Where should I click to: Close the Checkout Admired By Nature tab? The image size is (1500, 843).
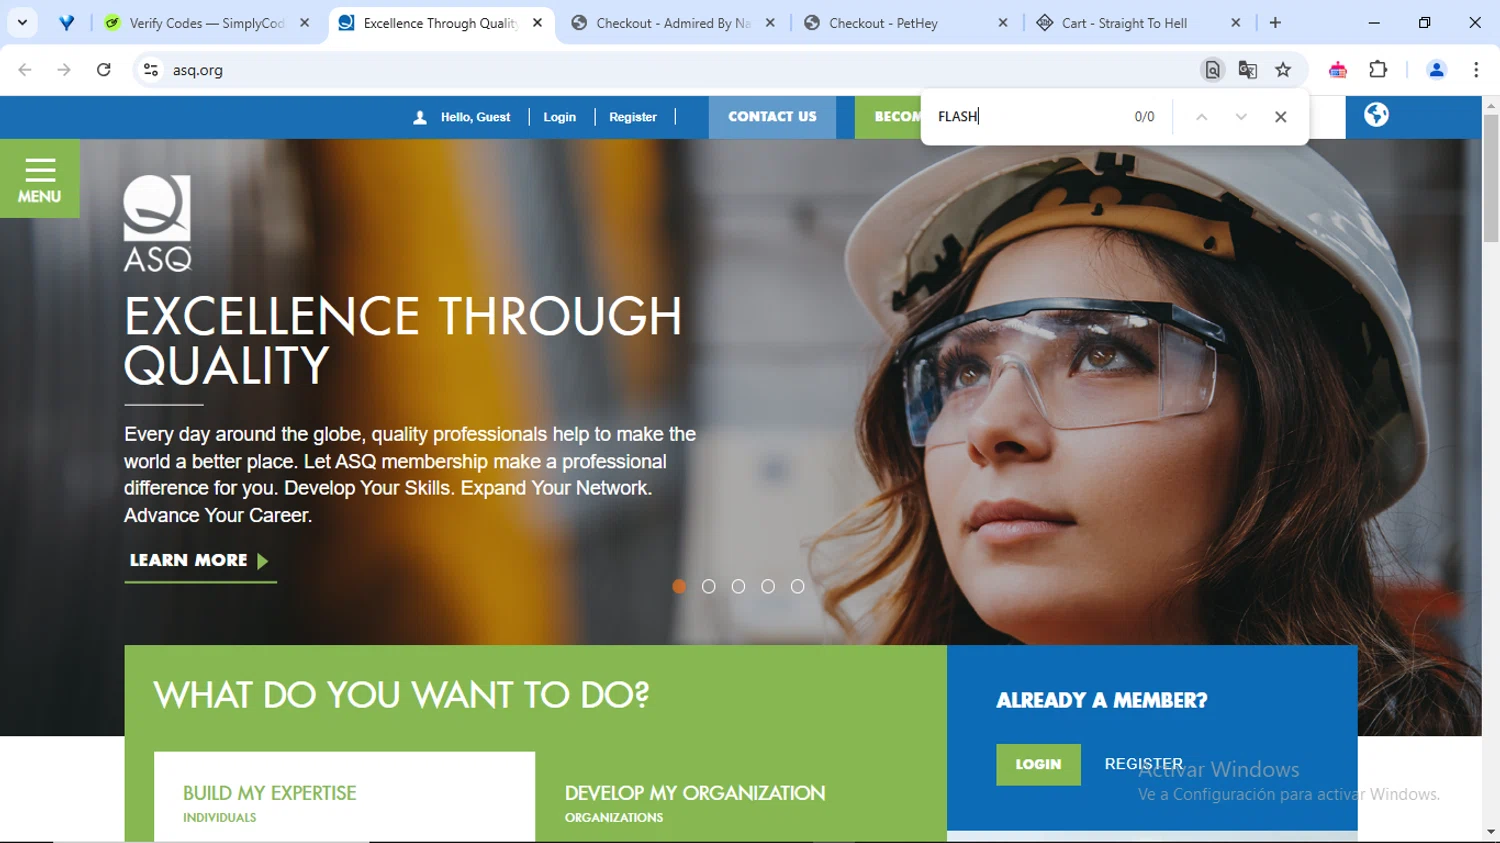tap(770, 23)
